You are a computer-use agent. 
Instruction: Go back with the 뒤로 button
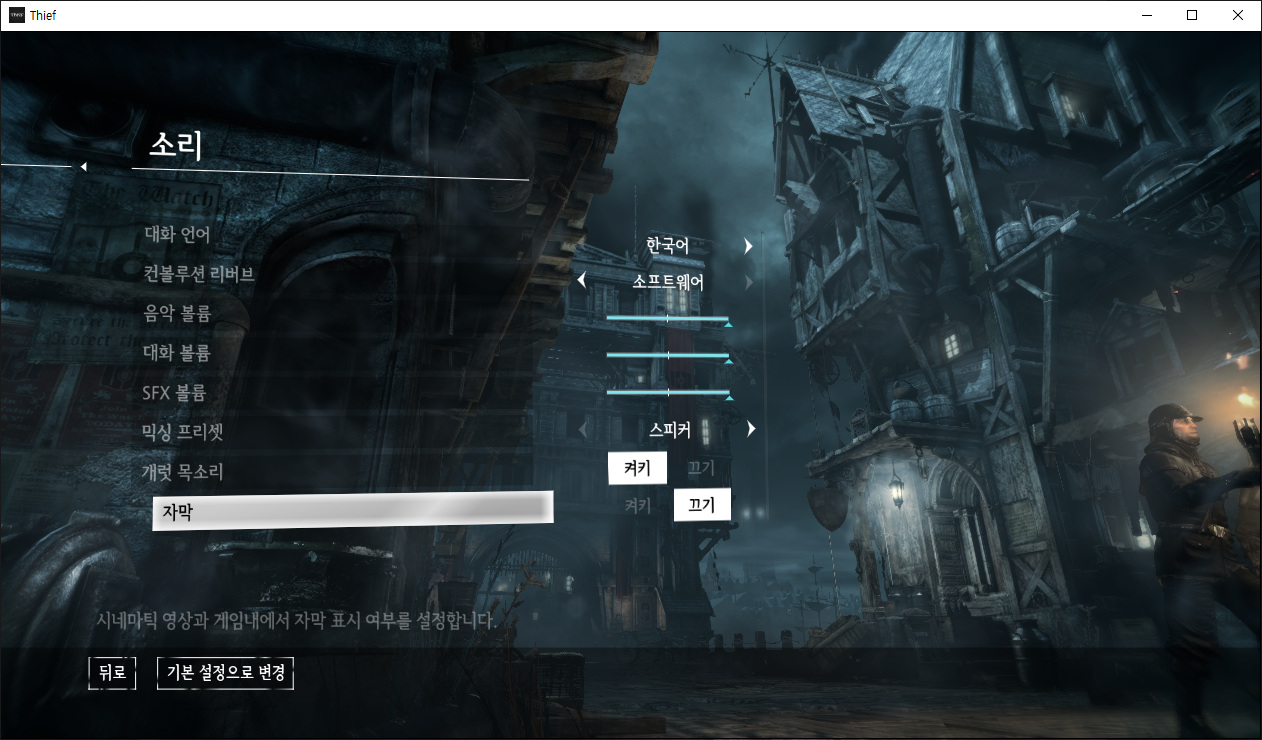coord(111,673)
